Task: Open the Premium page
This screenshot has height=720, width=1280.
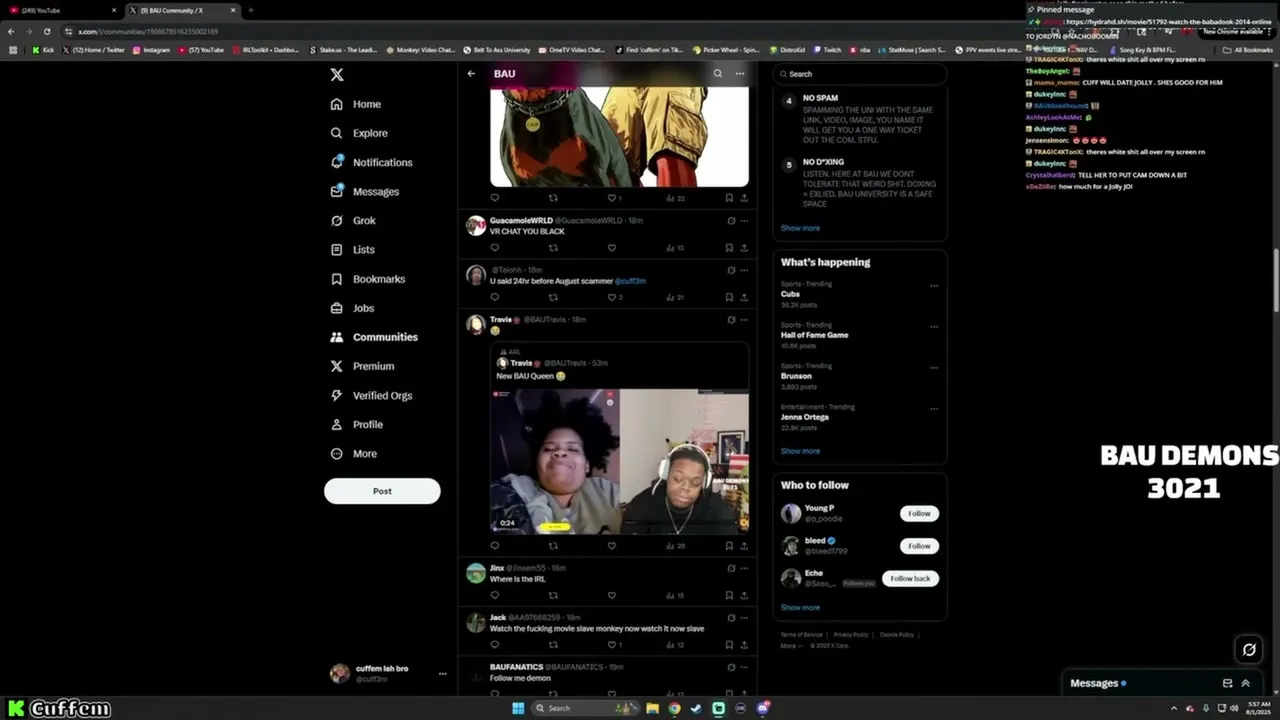Action: (x=362, y=366)
